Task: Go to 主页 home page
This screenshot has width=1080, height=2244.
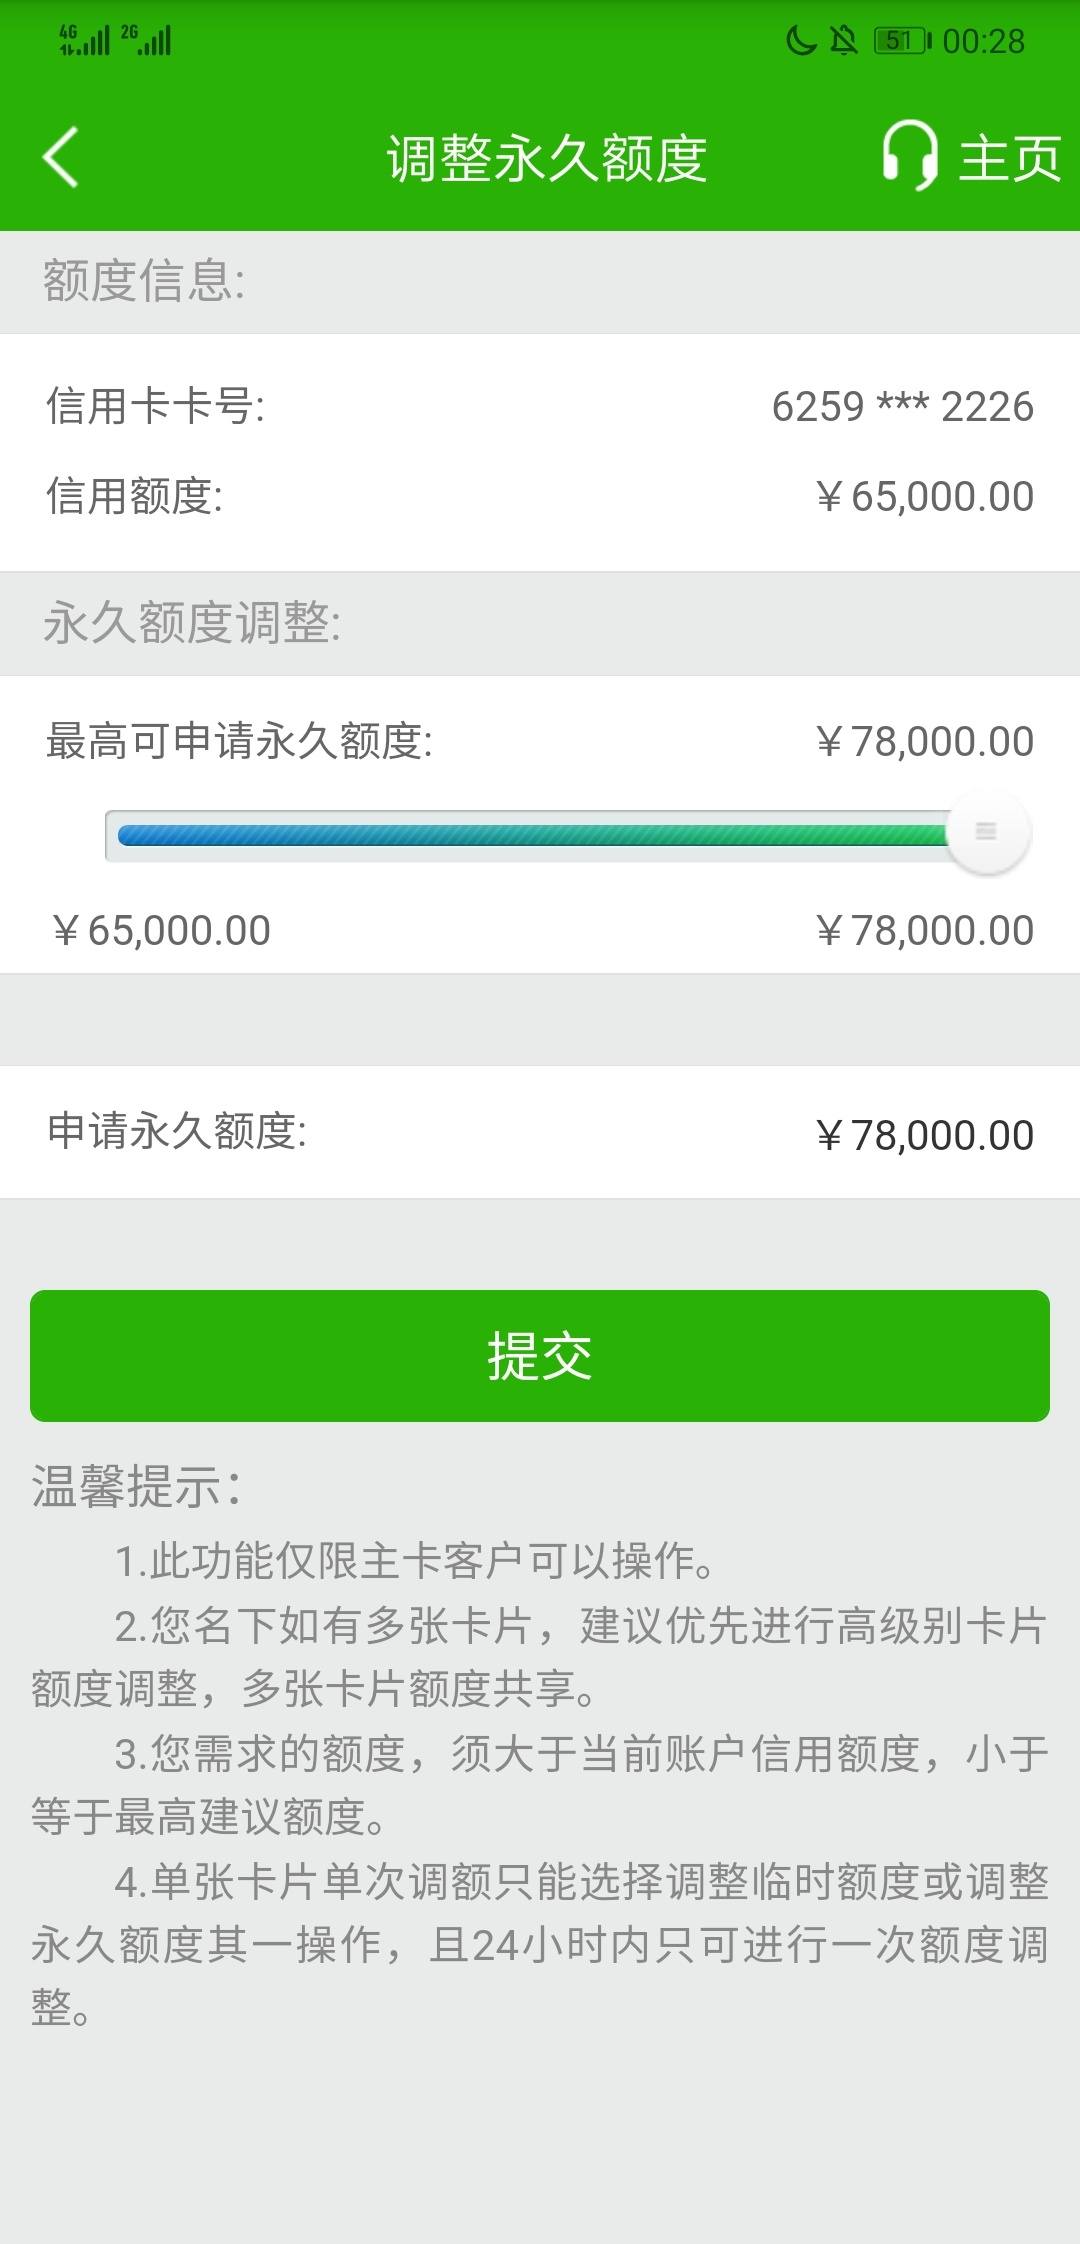Action: pos(1010,159)
